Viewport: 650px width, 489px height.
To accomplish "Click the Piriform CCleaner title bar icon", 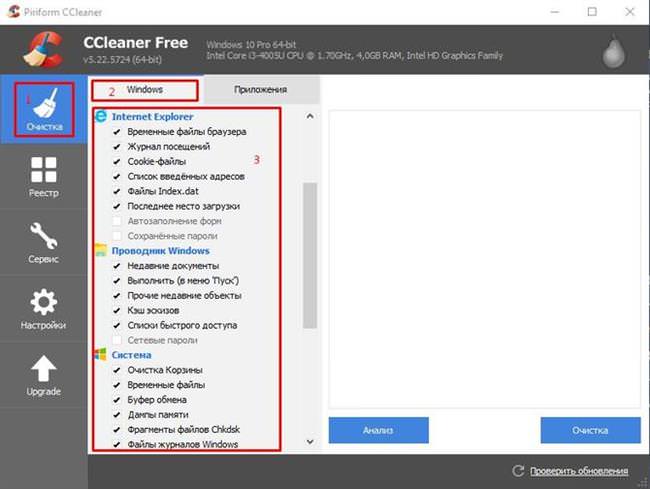I will (x=13, y=12).
